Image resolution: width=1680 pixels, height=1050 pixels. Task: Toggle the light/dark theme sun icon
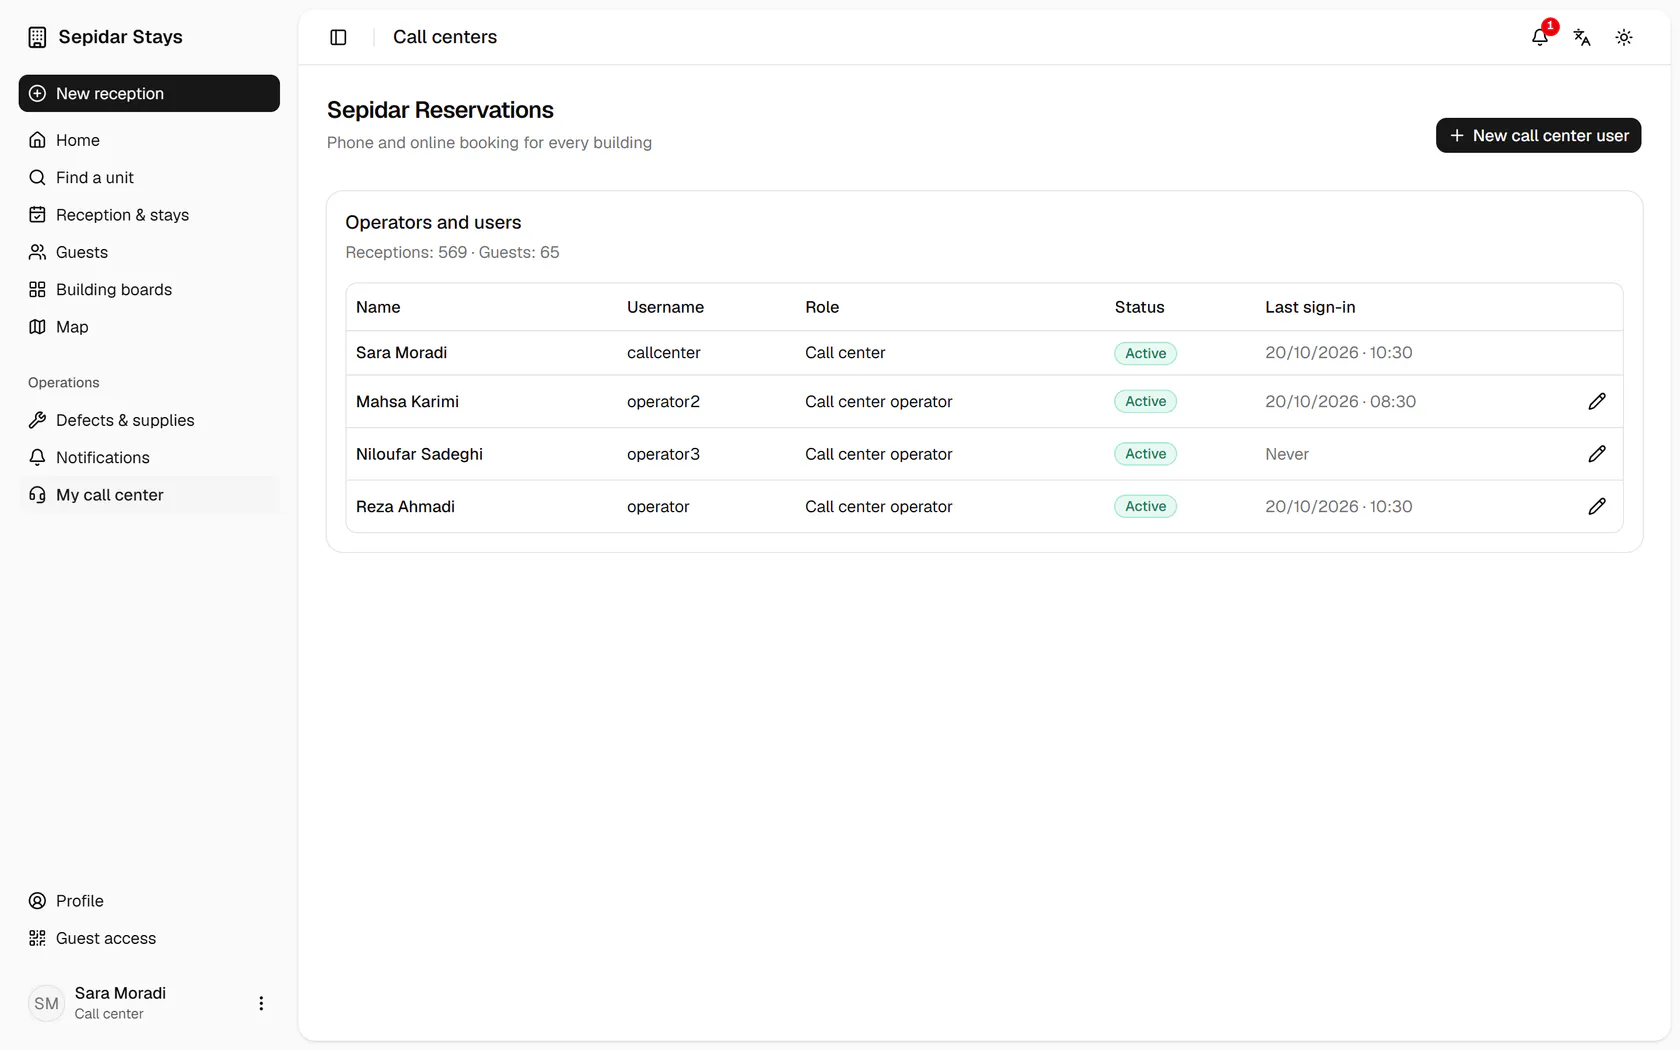tap(1624, 37)
